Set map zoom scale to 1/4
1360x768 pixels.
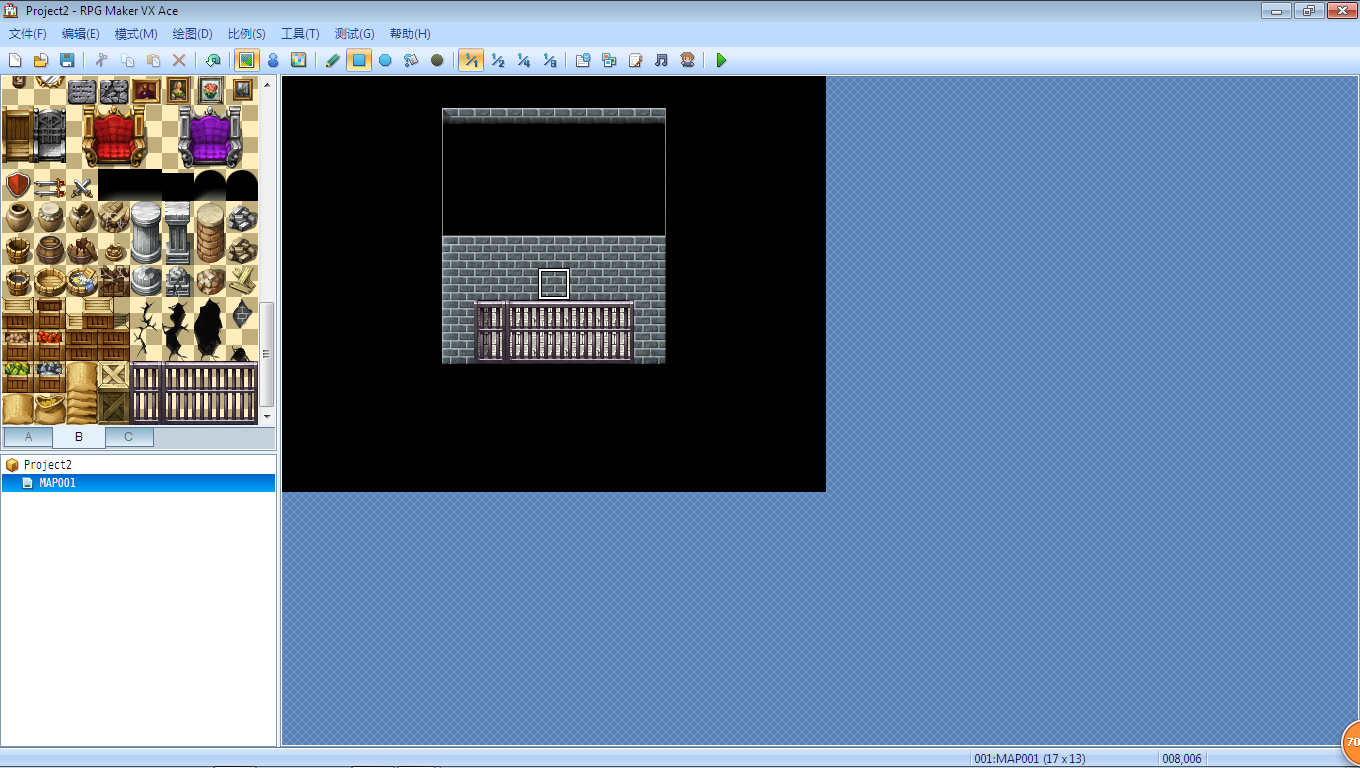(x=523, y=60)
